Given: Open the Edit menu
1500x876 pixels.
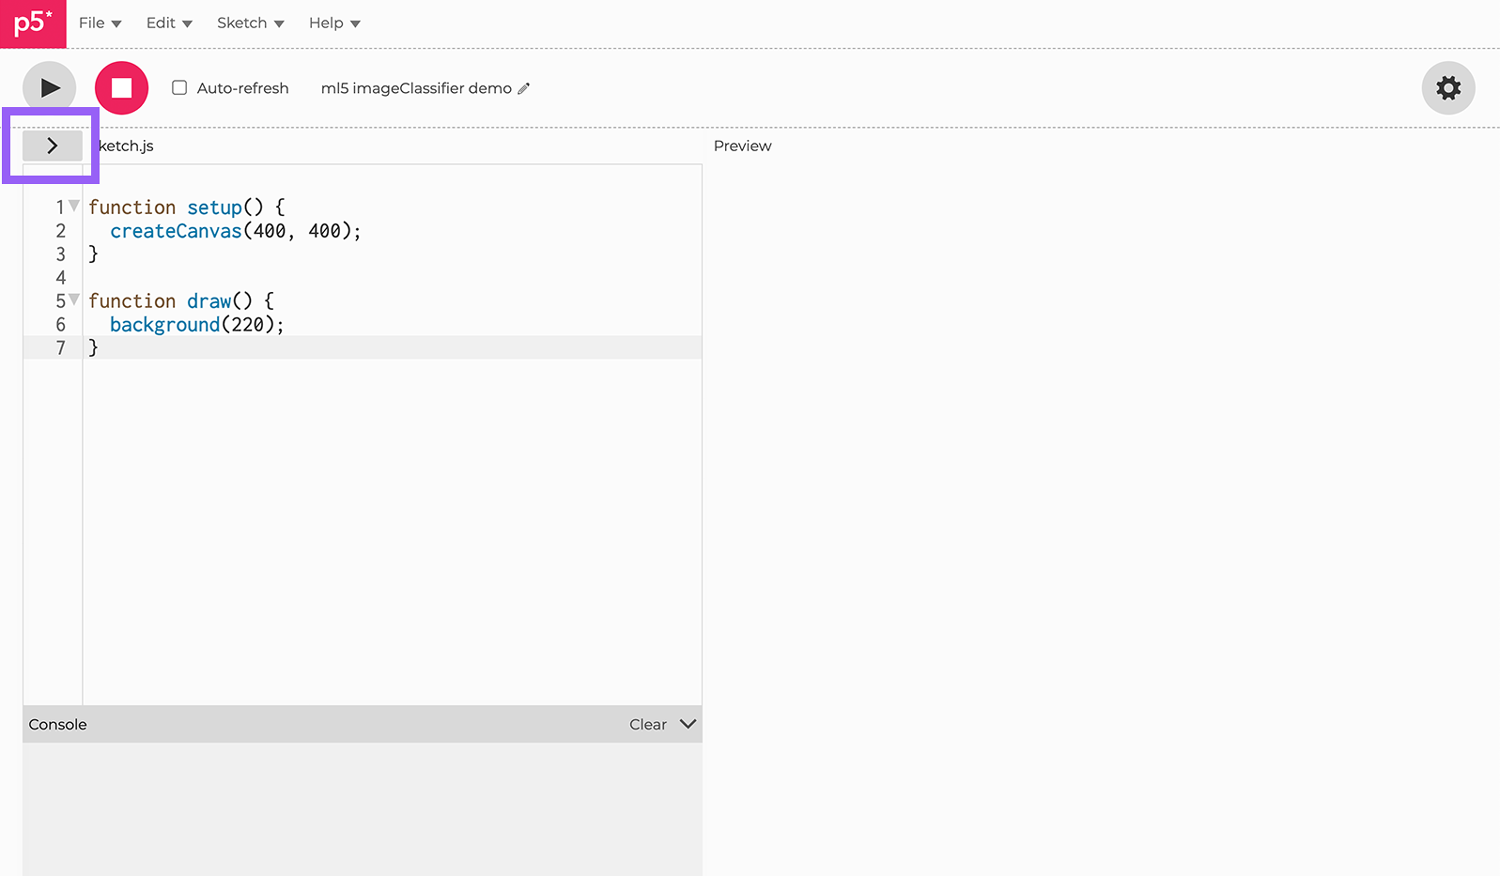Looking at the screenshot, I should click(x=168, y=23).
